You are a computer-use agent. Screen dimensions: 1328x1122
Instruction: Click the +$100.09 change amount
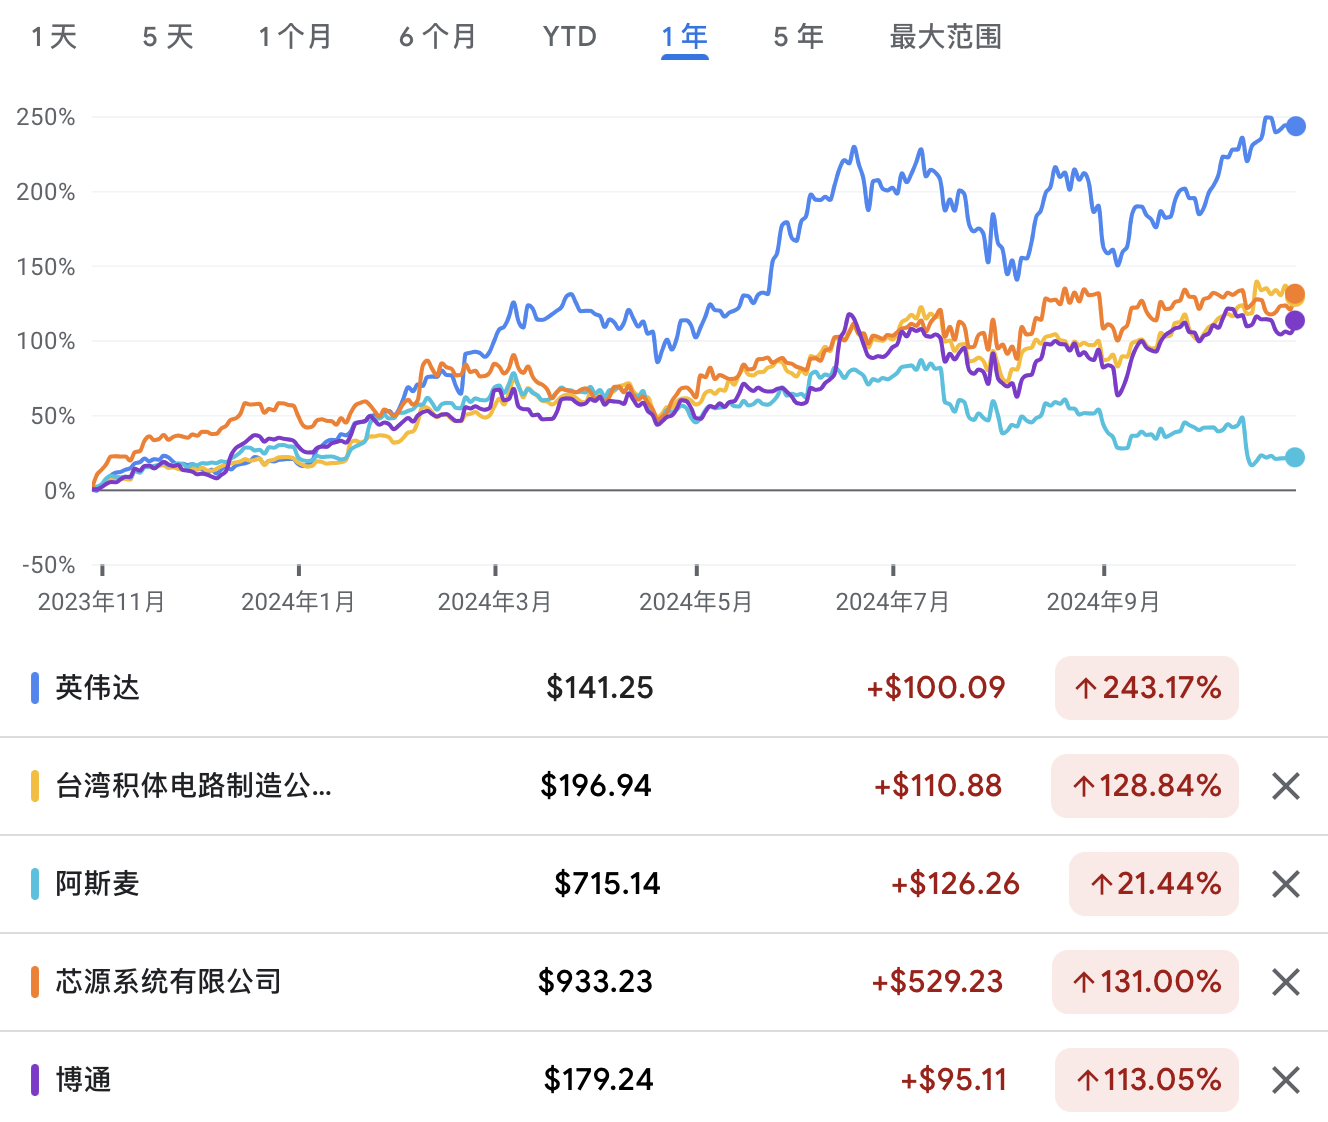(936, 688)
